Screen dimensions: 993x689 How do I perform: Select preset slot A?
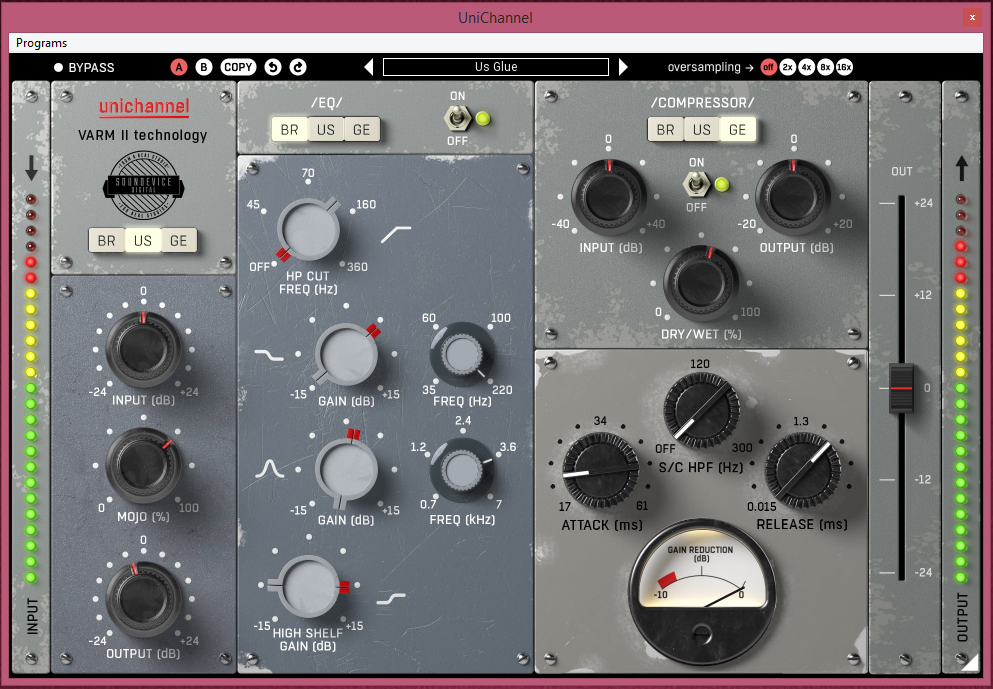[x=179, y=67]
